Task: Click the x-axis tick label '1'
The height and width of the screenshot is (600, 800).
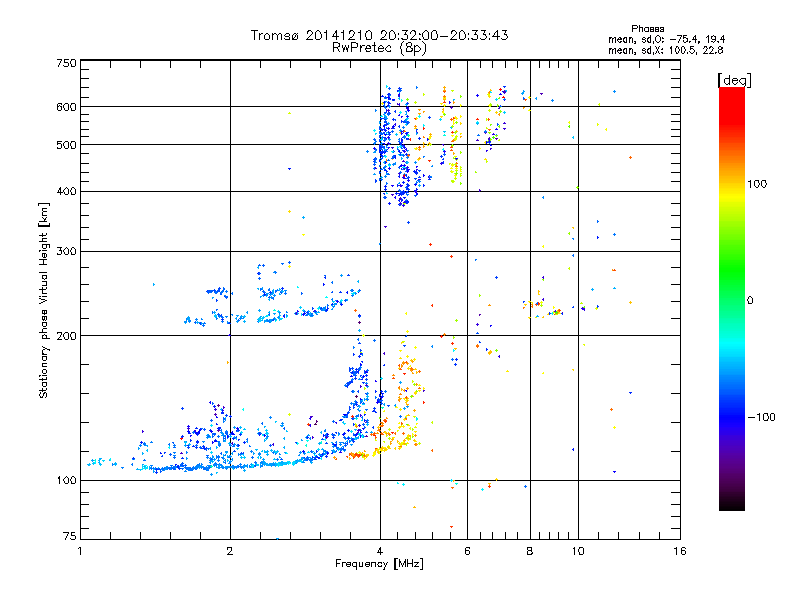Action: 80,551
